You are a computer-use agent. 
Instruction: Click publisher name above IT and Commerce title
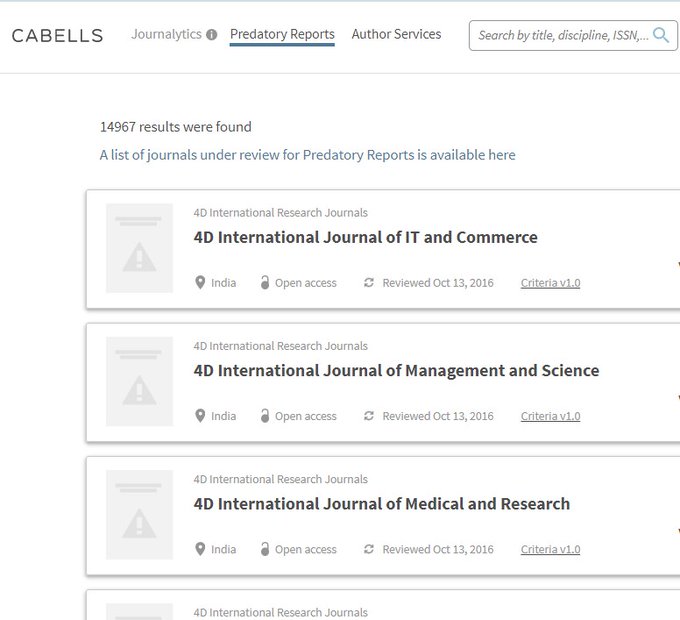click(x=281, y=212)
